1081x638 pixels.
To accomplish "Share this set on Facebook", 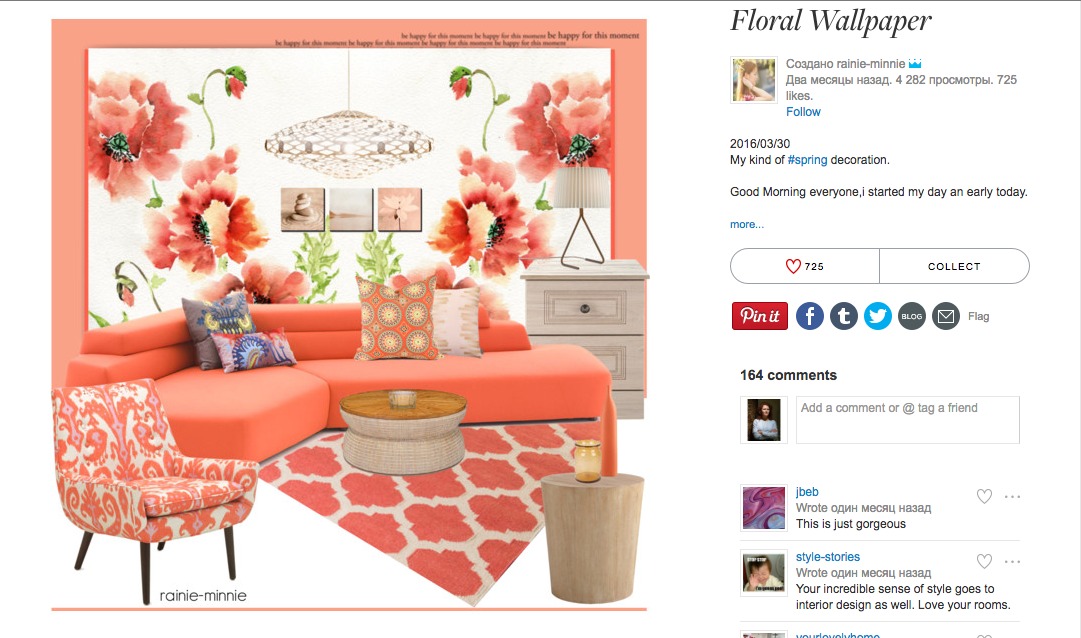I will (x=810, y=316).
